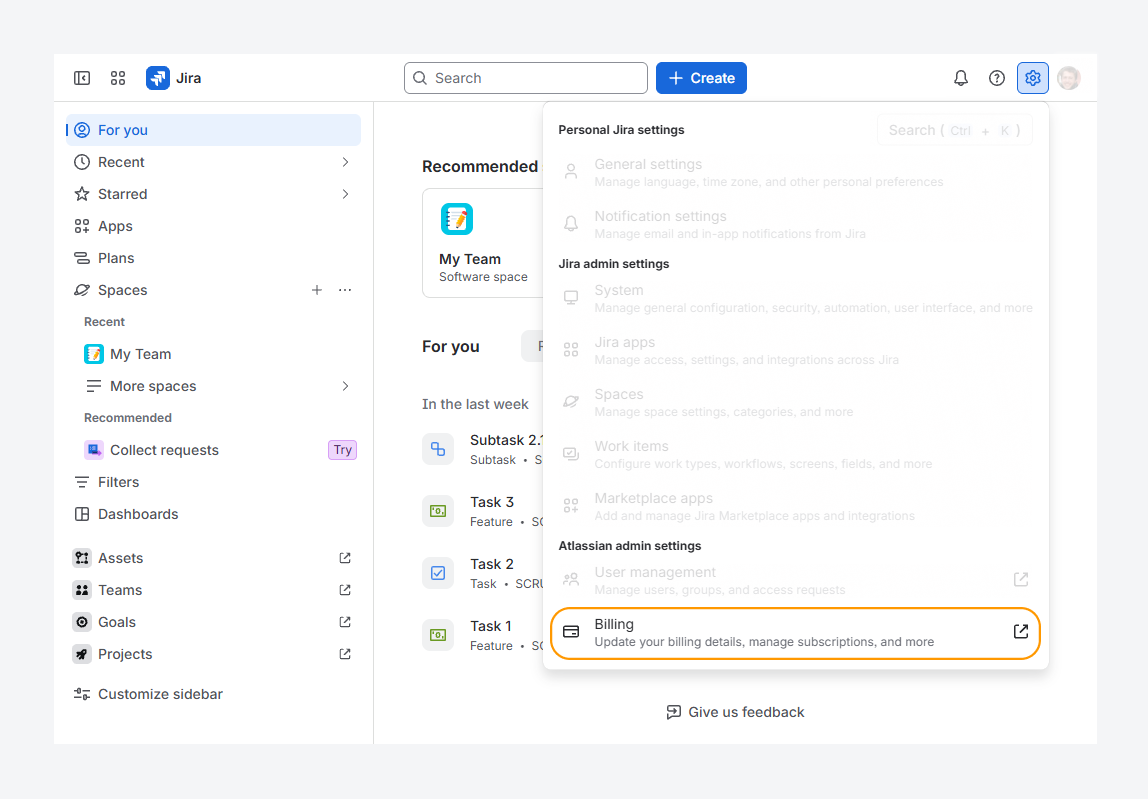Screen dimensions: 1148x799
Task: Add a space with the plus icon
Action: pos(316,290)
